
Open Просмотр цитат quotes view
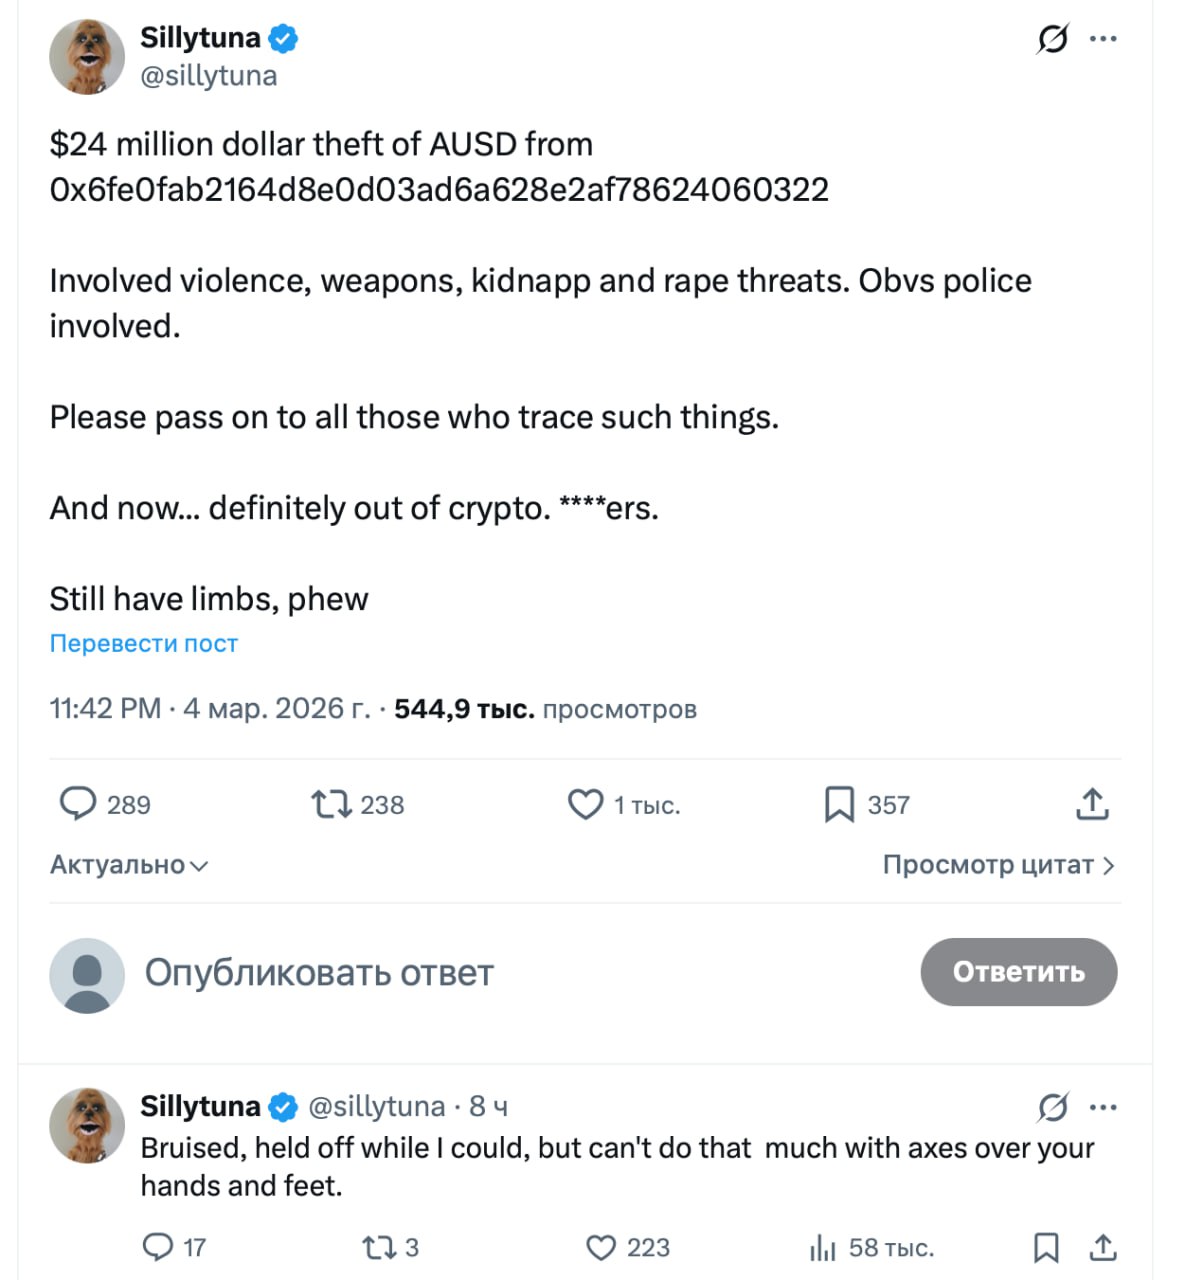pyautogui.click(x=998, y=865)
